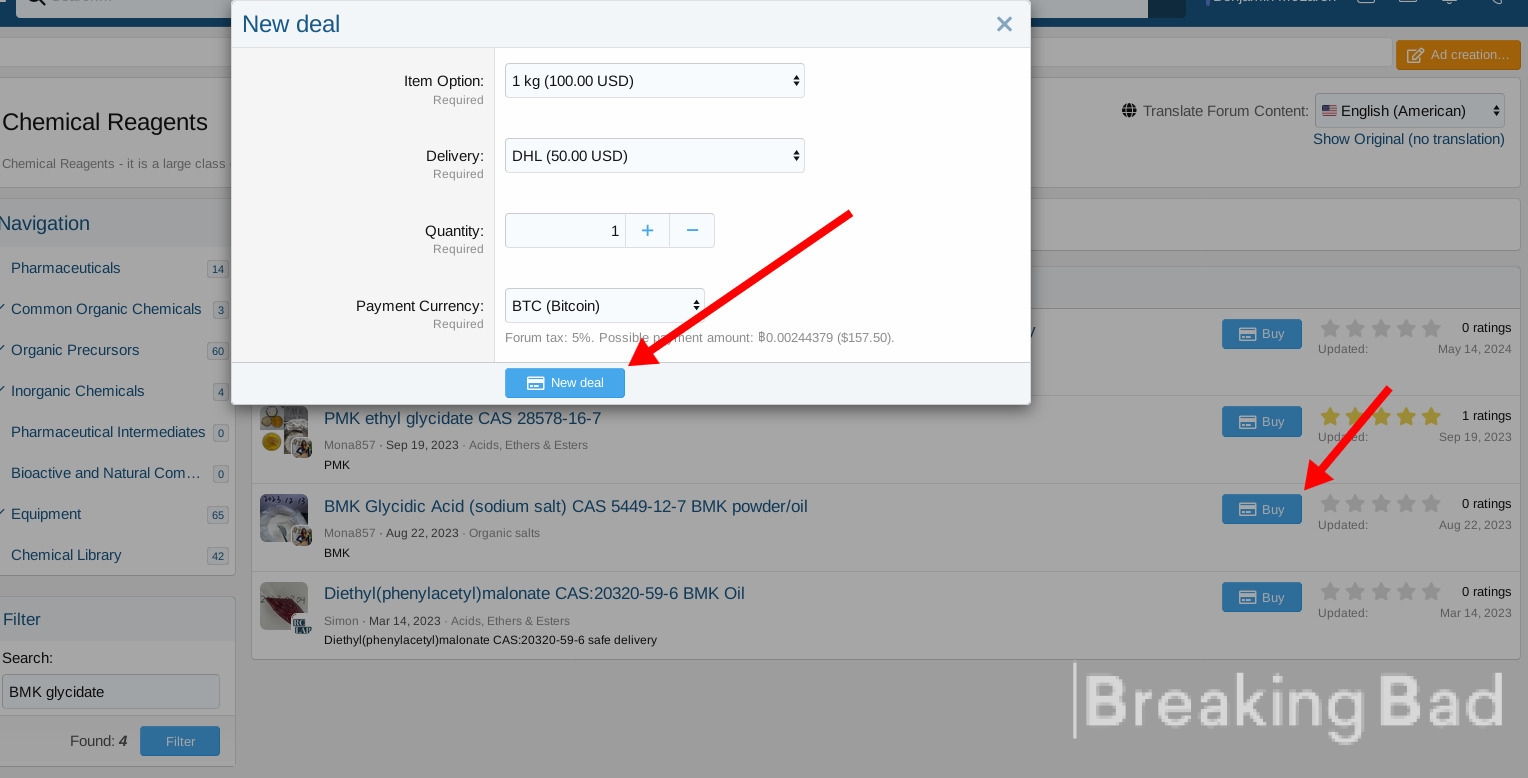This screenshot has height=778, width=1528.
Task: Open Diethyl(phenylacetyl)malonate BMK Oil listing
Action: pyautogui.click(x=534, y=593)
